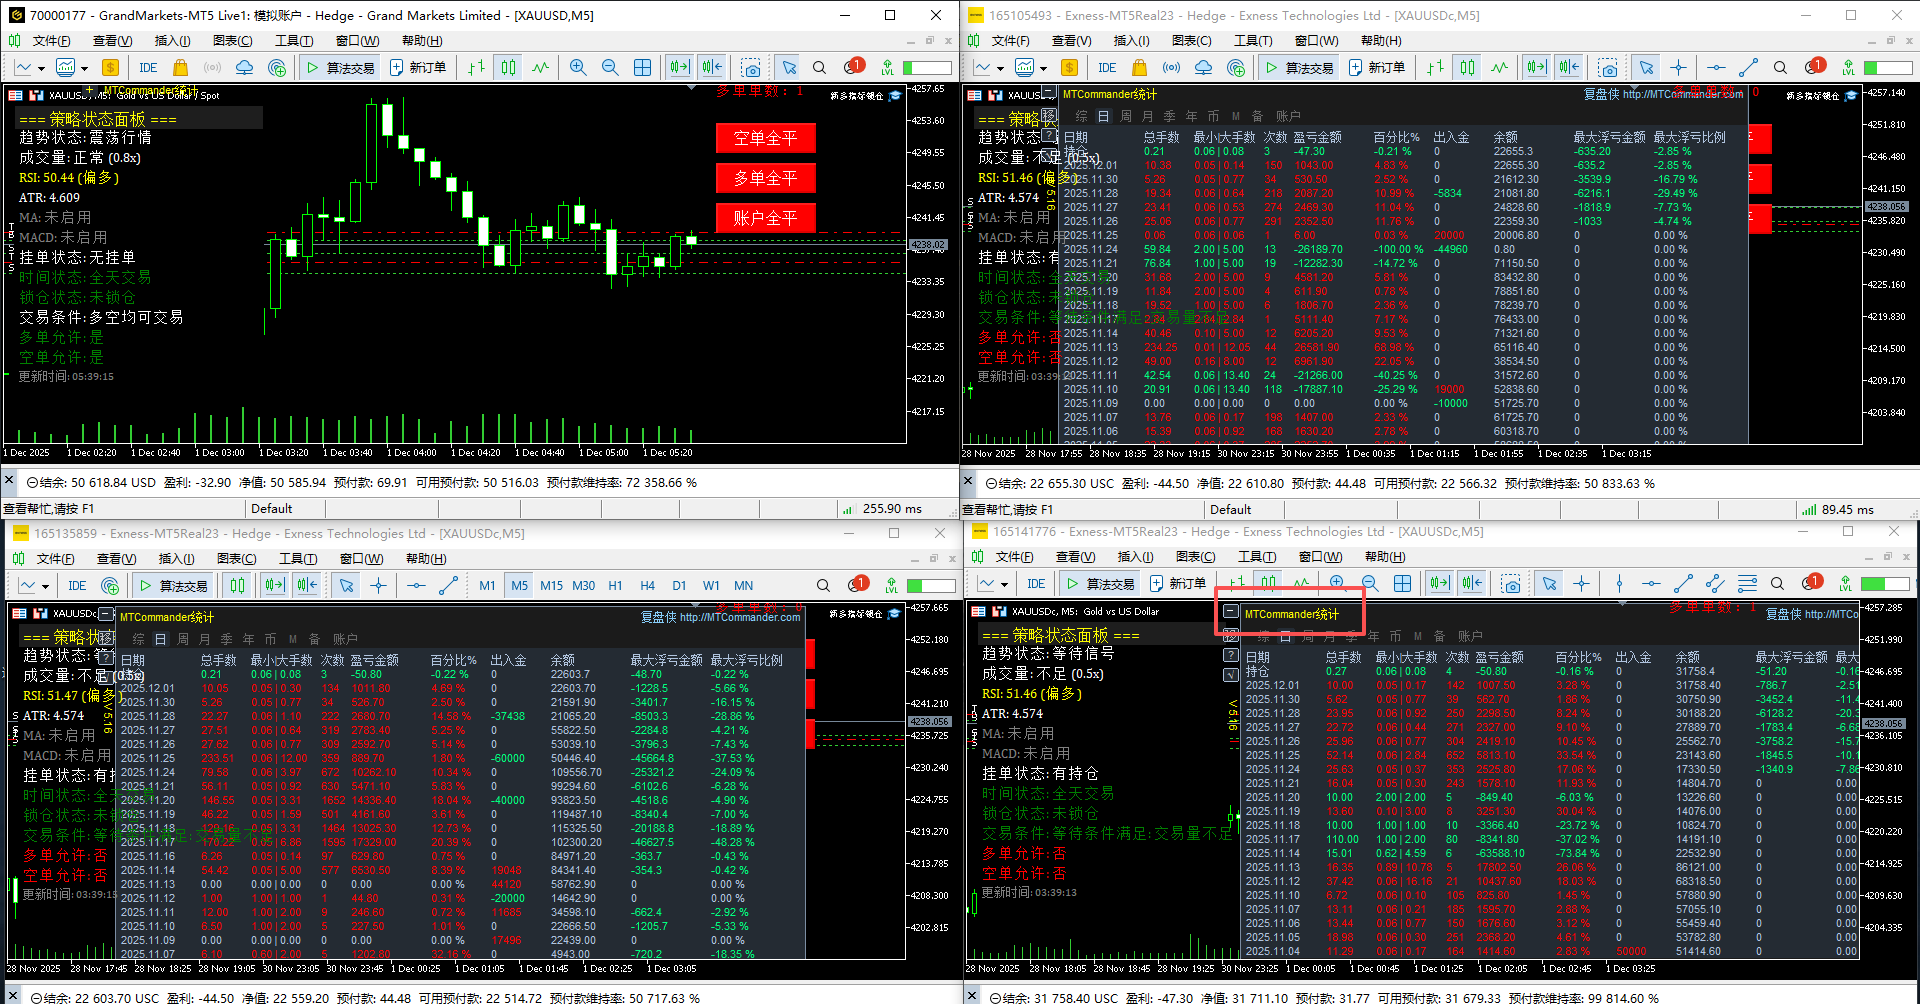Select MN timeframe in Exness 165135859 window

coord(743,585)
